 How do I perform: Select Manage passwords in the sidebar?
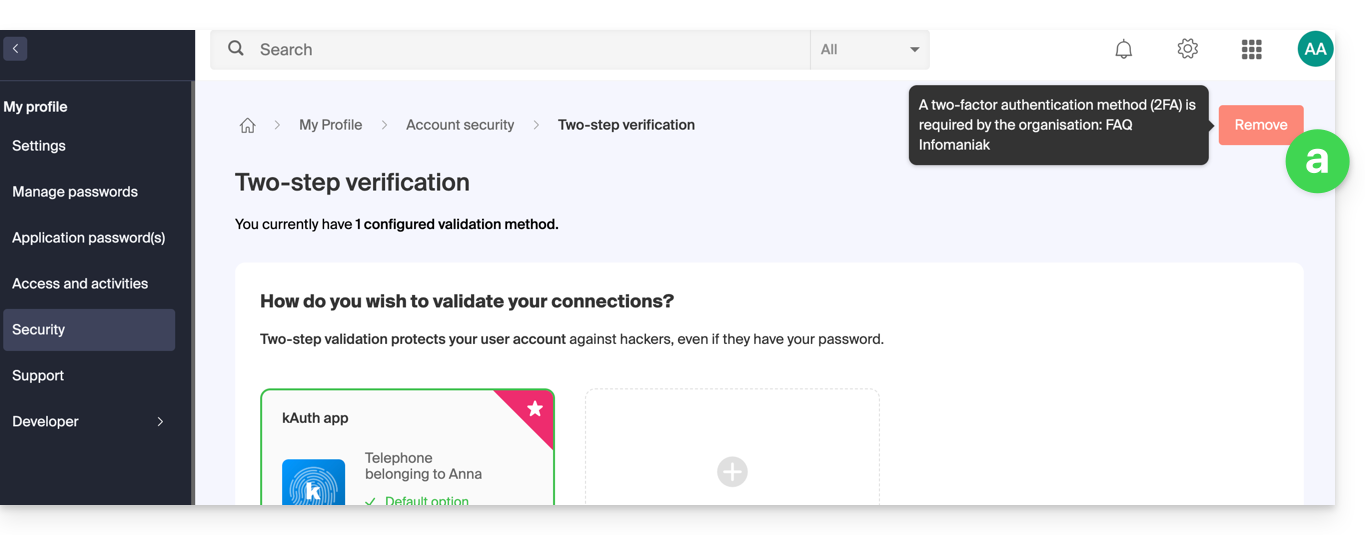[x=75, y=192]
